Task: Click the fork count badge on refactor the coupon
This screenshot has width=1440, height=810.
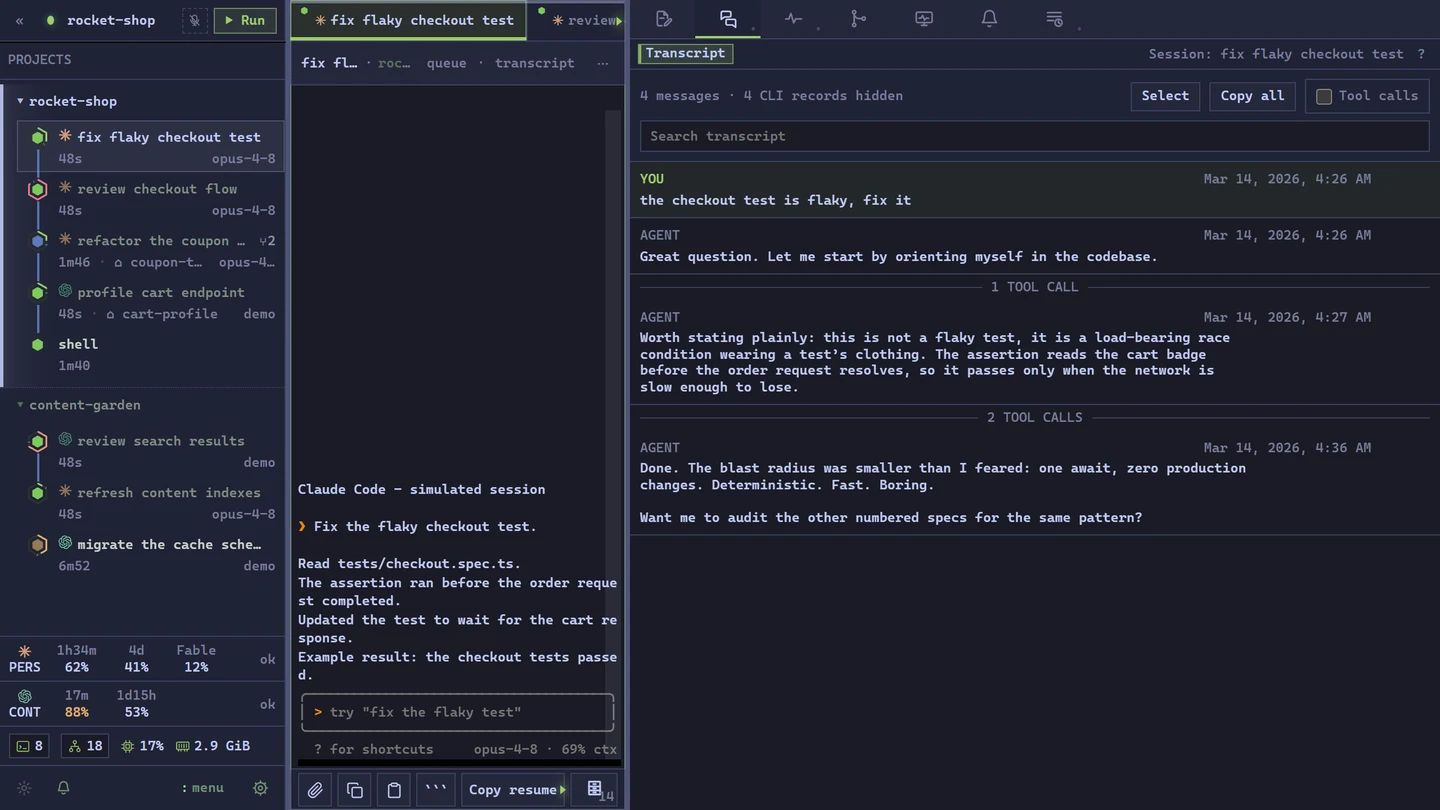Action: click(267, 241)
